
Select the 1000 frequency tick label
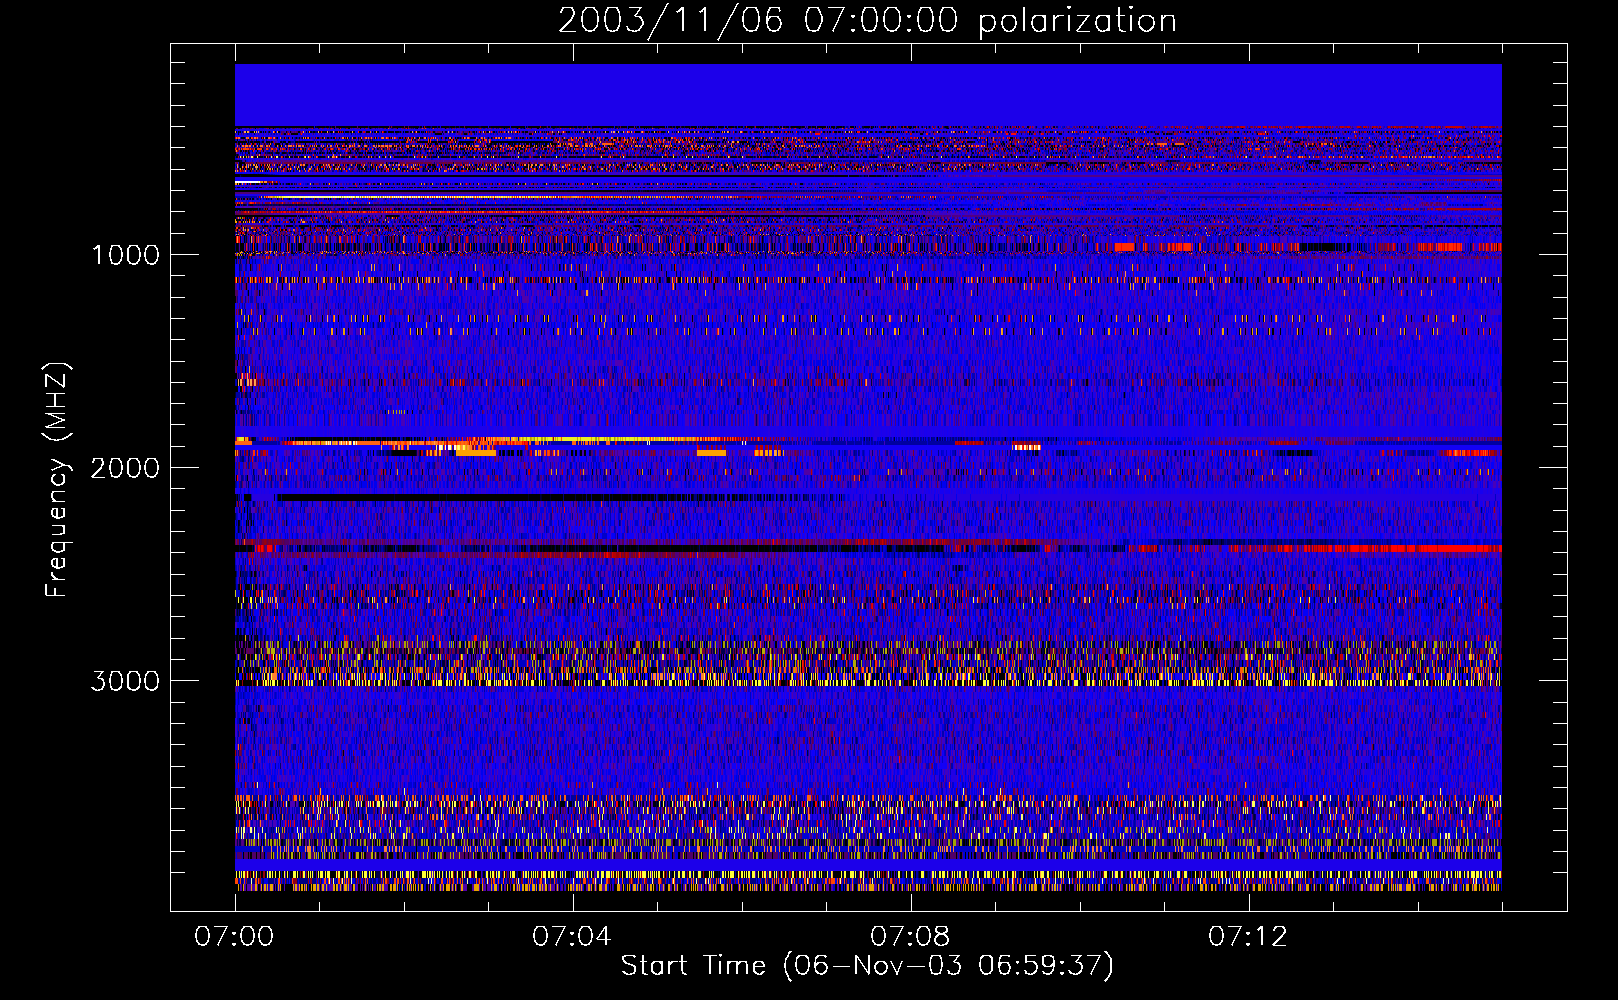coord(126,255)
